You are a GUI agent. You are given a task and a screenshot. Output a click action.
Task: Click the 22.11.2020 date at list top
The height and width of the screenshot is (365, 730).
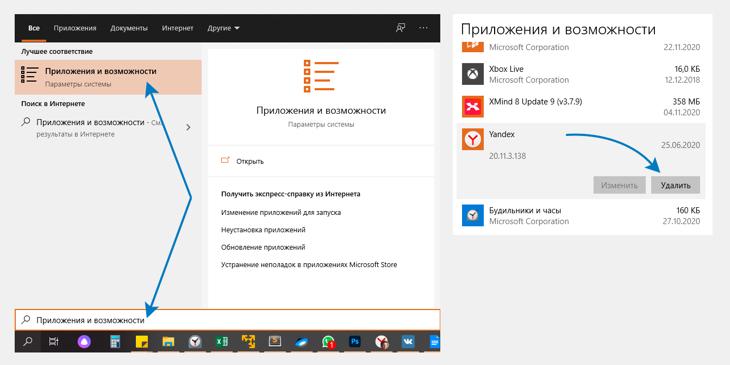coord(682,47)
